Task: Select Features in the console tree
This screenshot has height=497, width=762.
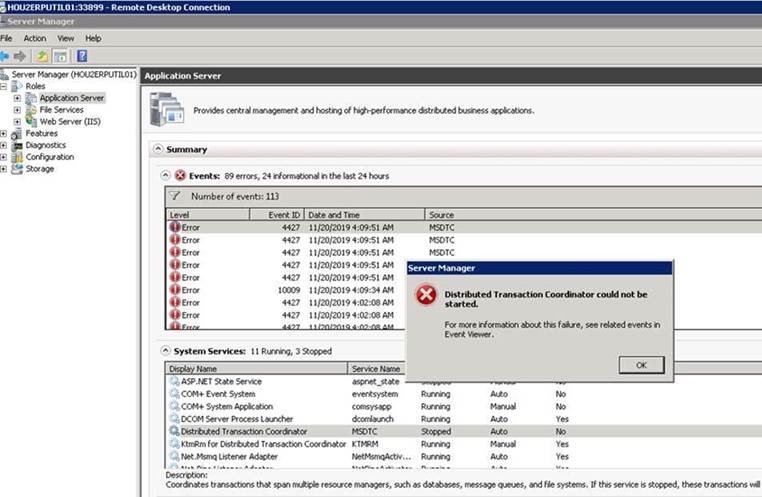Action: pos(41,133)
